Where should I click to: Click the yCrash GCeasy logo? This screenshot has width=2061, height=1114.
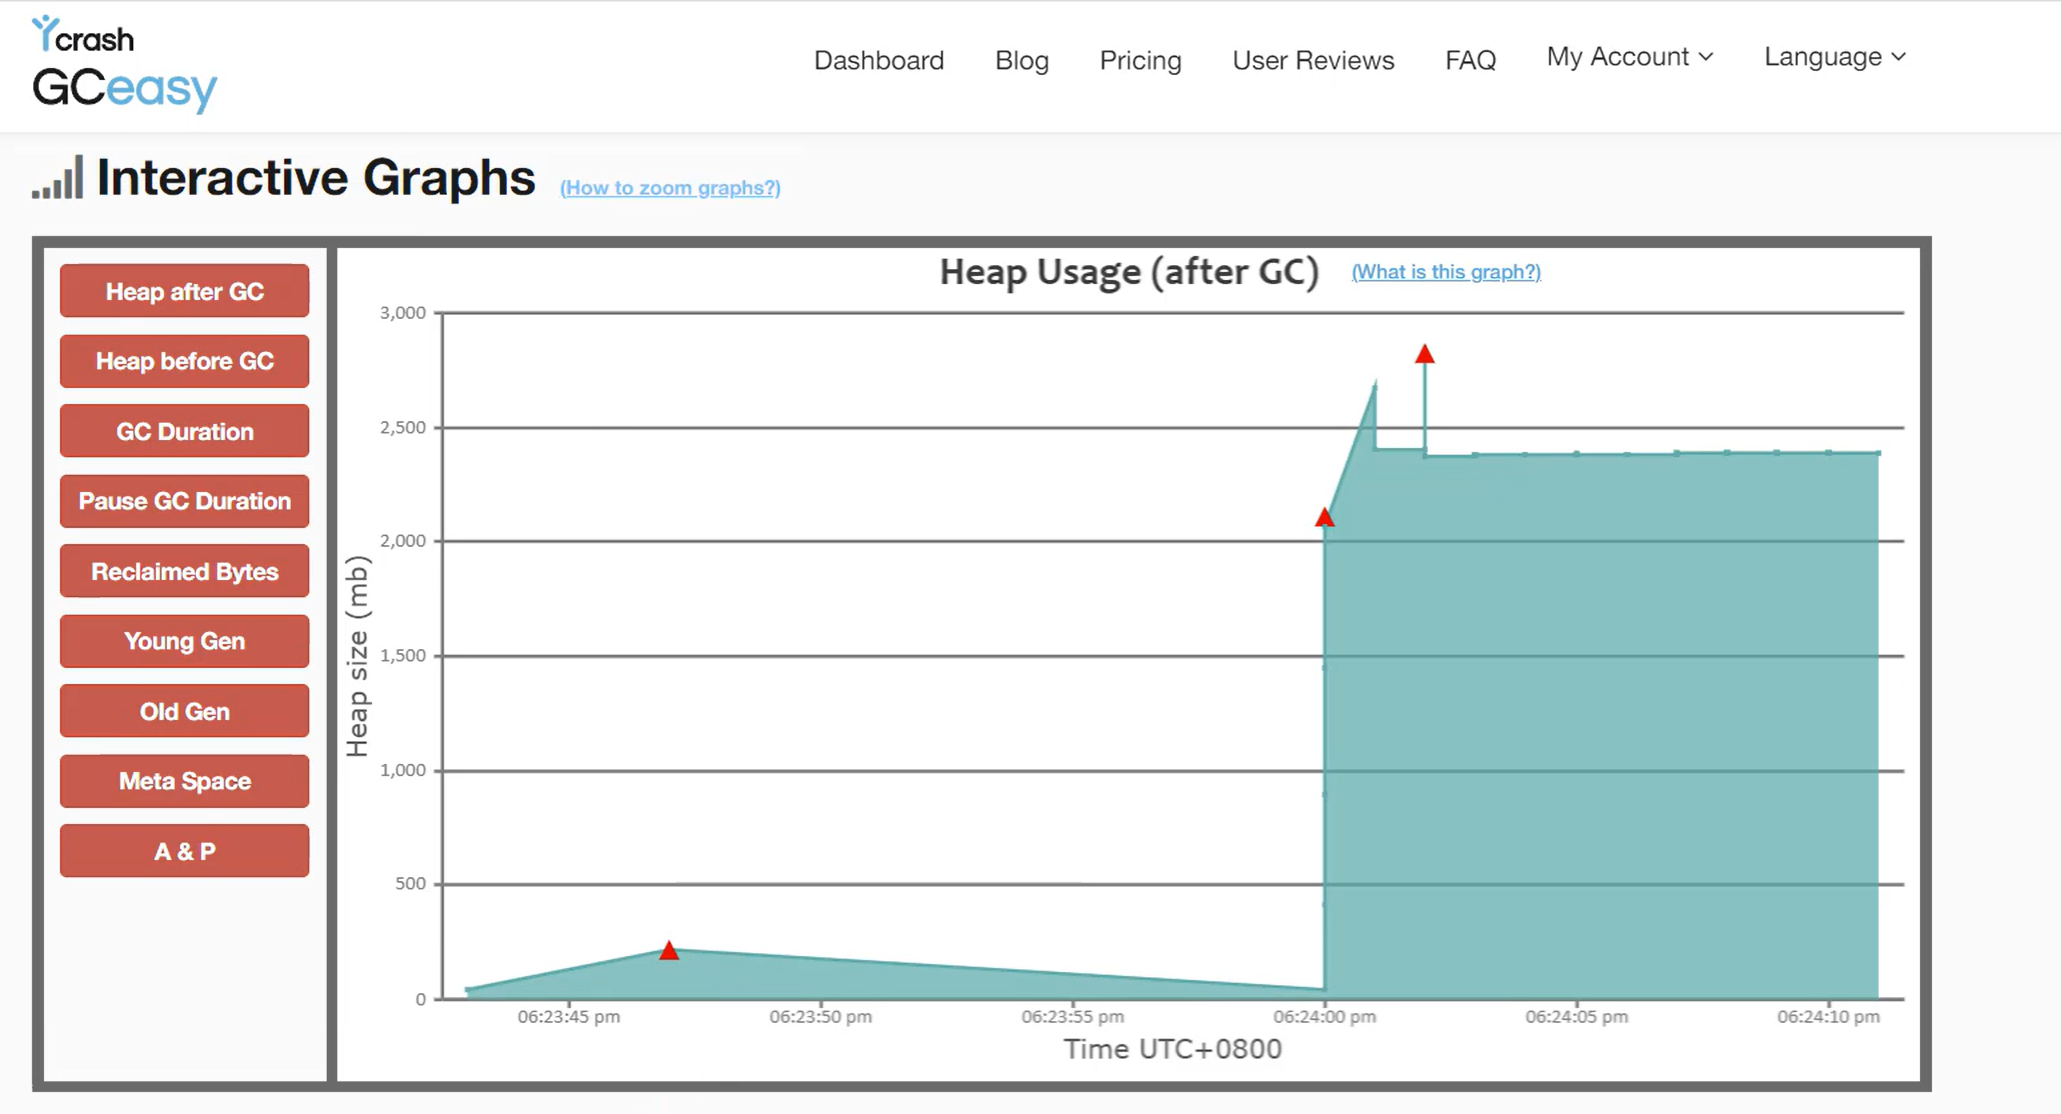[124, 64]
